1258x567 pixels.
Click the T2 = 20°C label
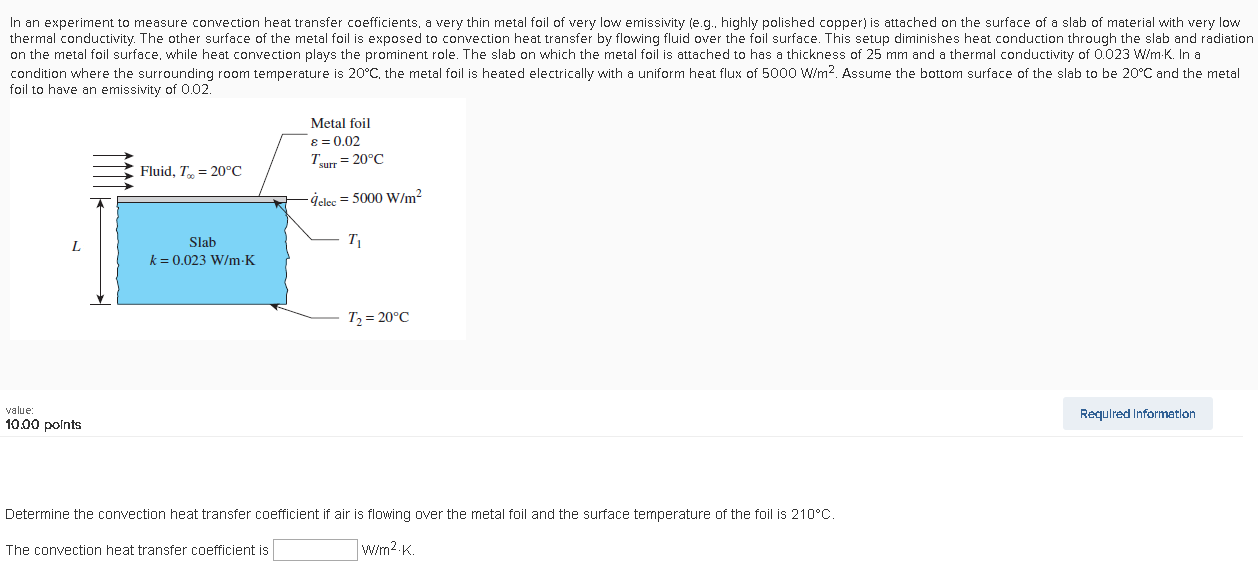378,318
